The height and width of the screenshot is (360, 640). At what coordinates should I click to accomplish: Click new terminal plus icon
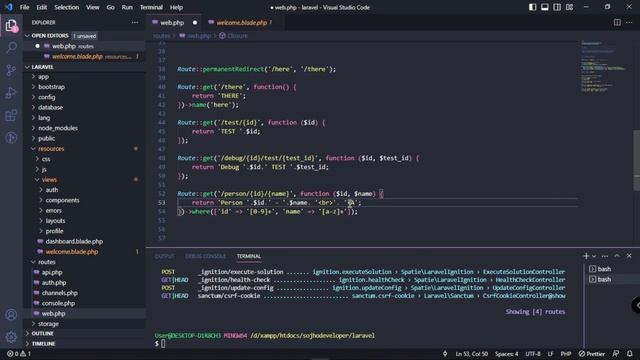click(x=586, y=256)
